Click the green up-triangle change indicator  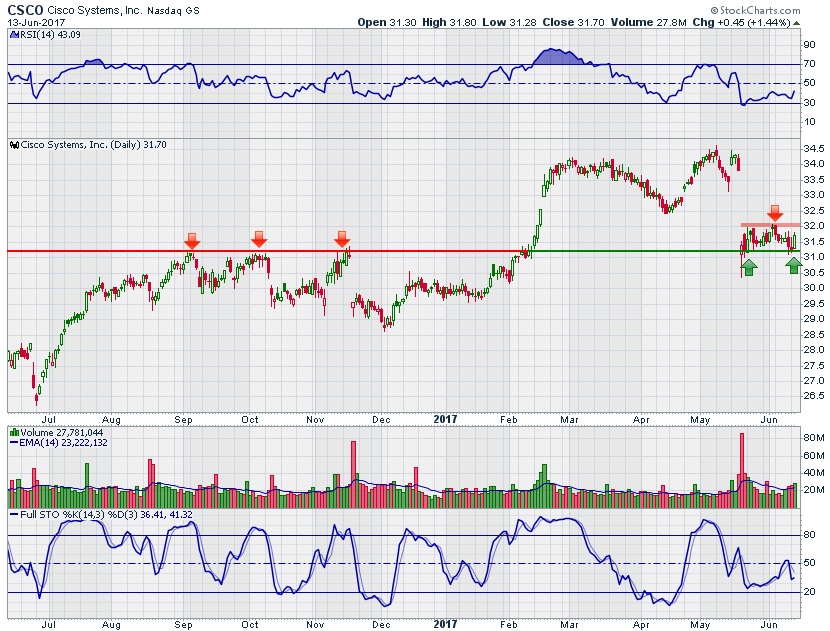click(797, 23)
